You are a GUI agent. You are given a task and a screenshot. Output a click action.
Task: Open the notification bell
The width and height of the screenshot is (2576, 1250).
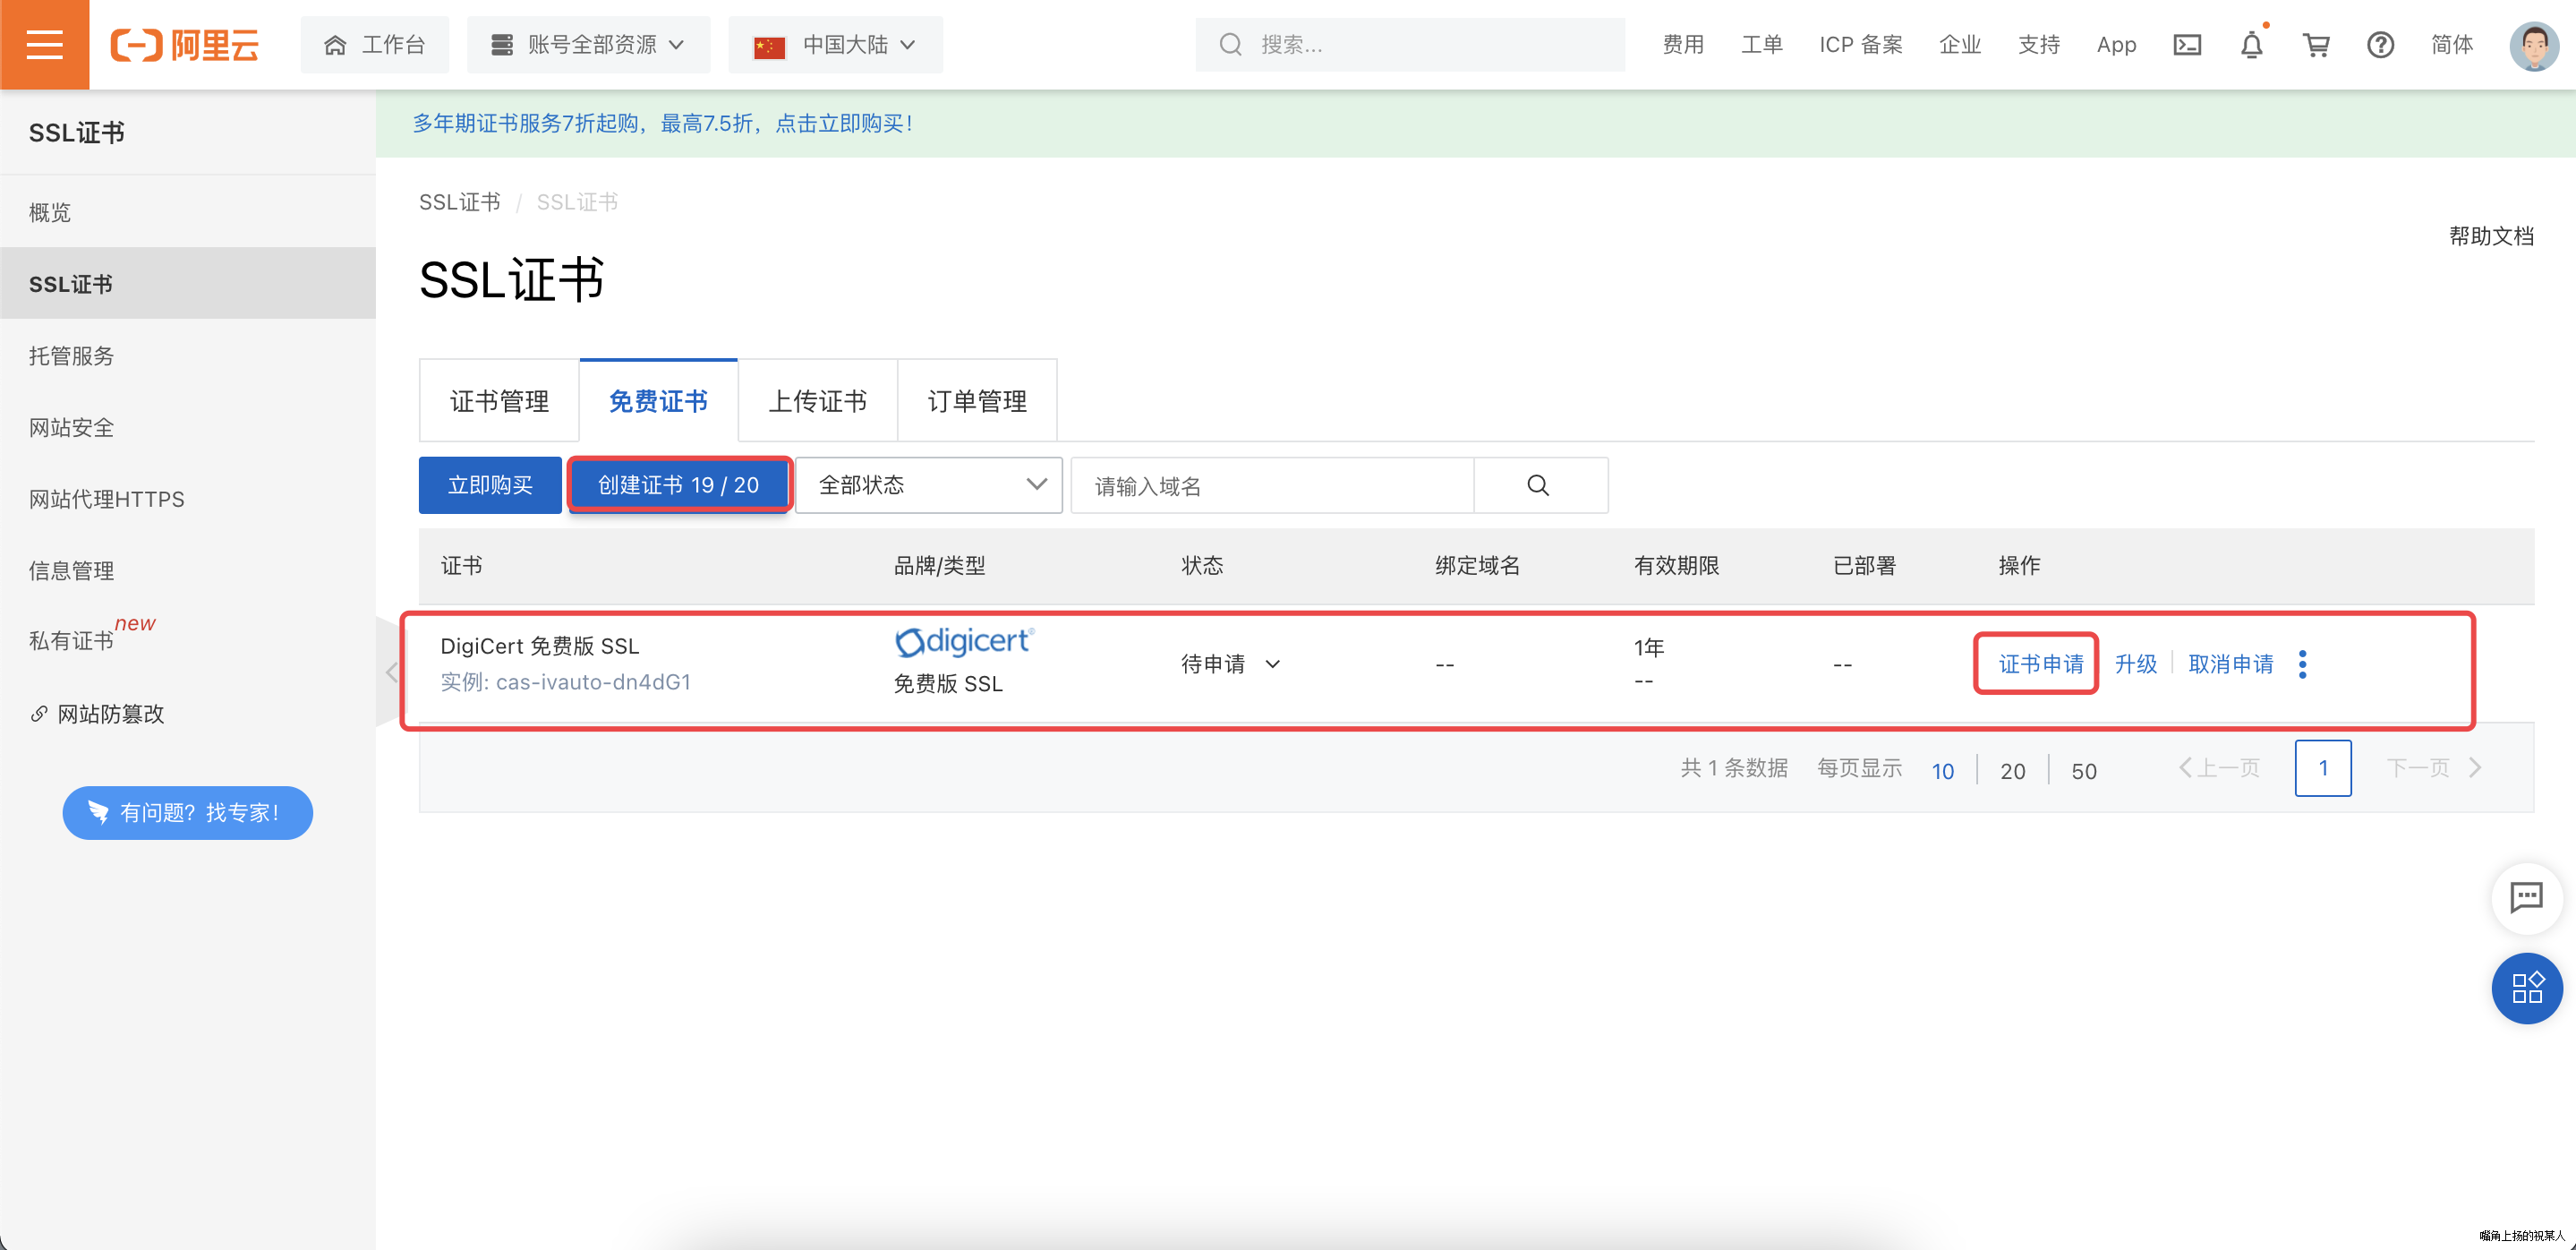[2251, 45]
